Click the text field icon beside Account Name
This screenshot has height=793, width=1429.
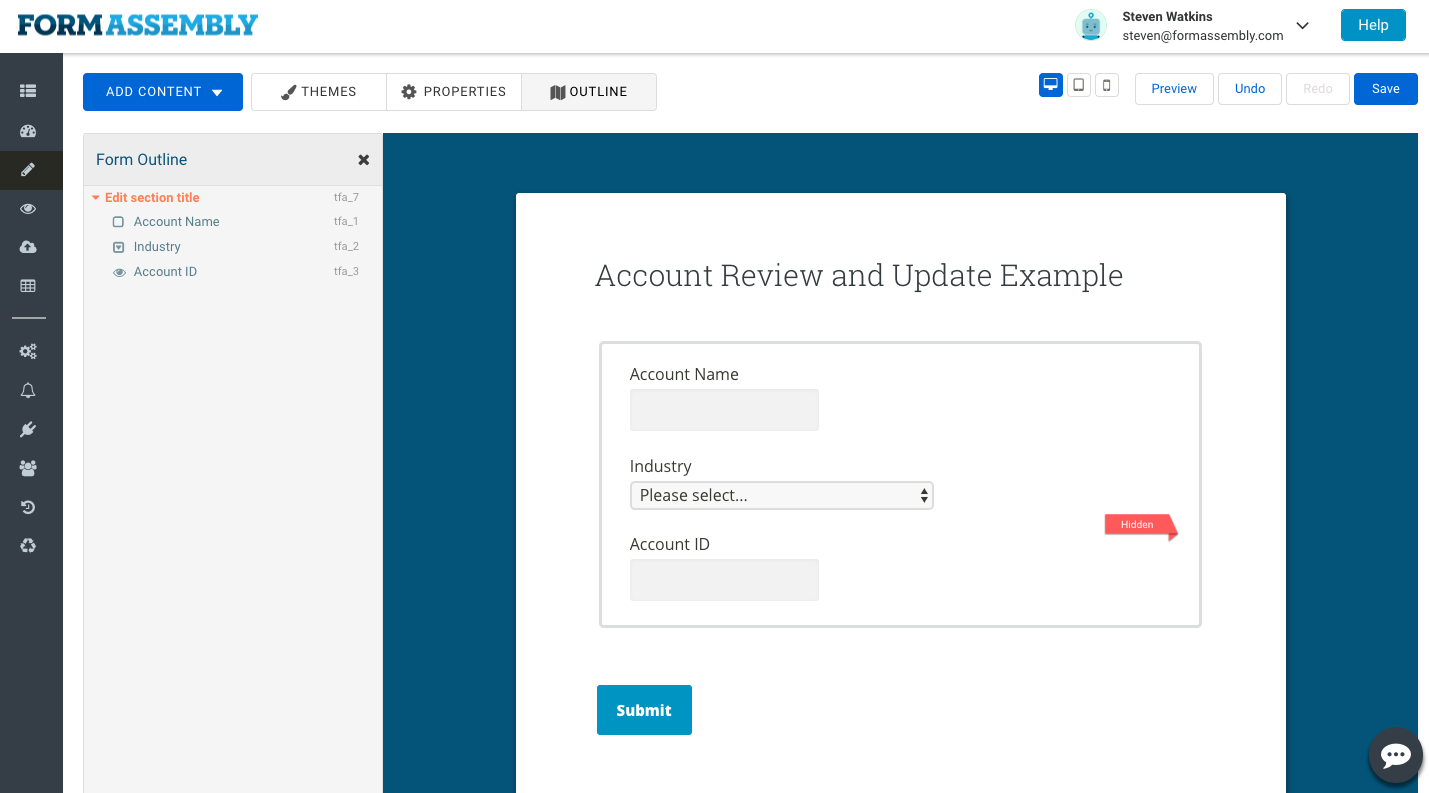(x=118, y=222)
